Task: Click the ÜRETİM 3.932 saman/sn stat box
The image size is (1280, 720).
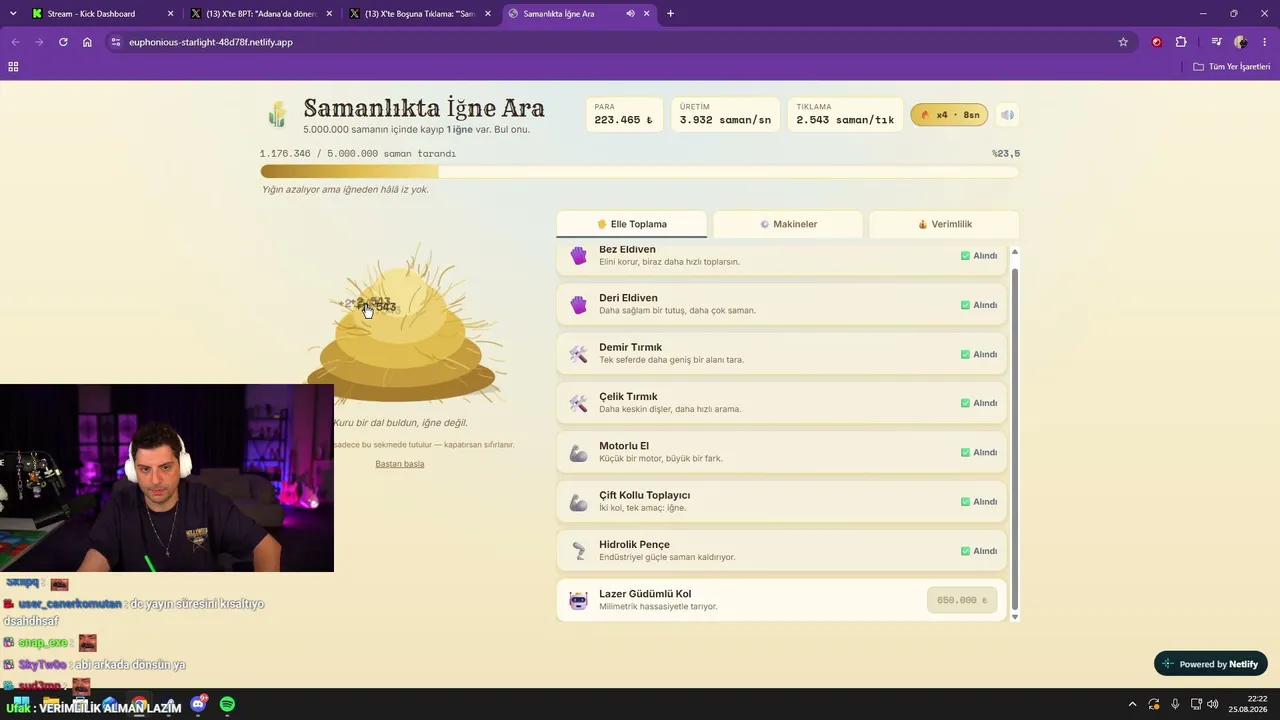Action: pyautogui.click(x=725, y=115)
